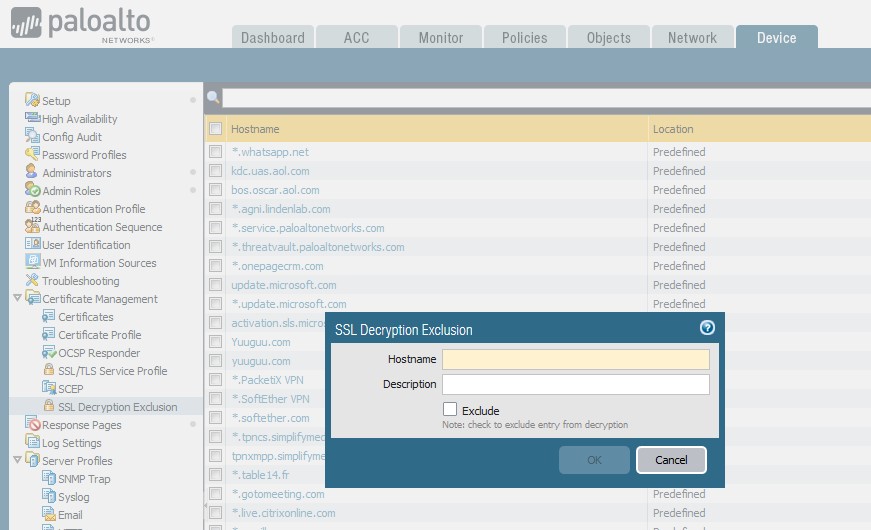This screenshot has width=871, height=530.
Task: Click into the Hostname input field
Action: 575,359
